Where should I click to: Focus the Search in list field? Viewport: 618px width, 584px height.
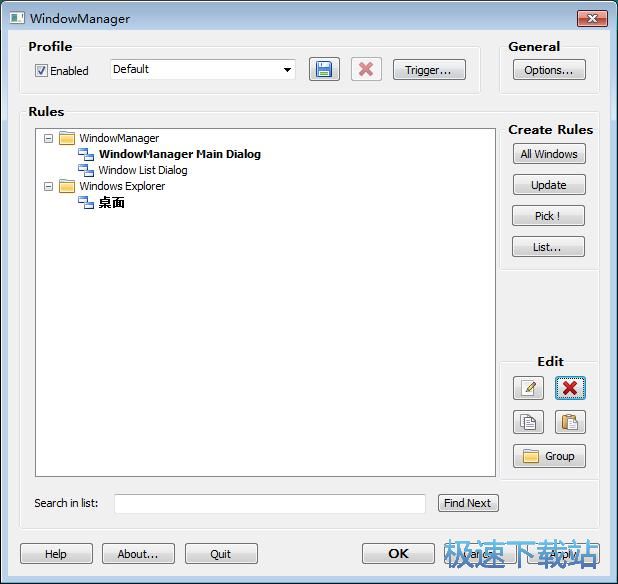point(270,504)
